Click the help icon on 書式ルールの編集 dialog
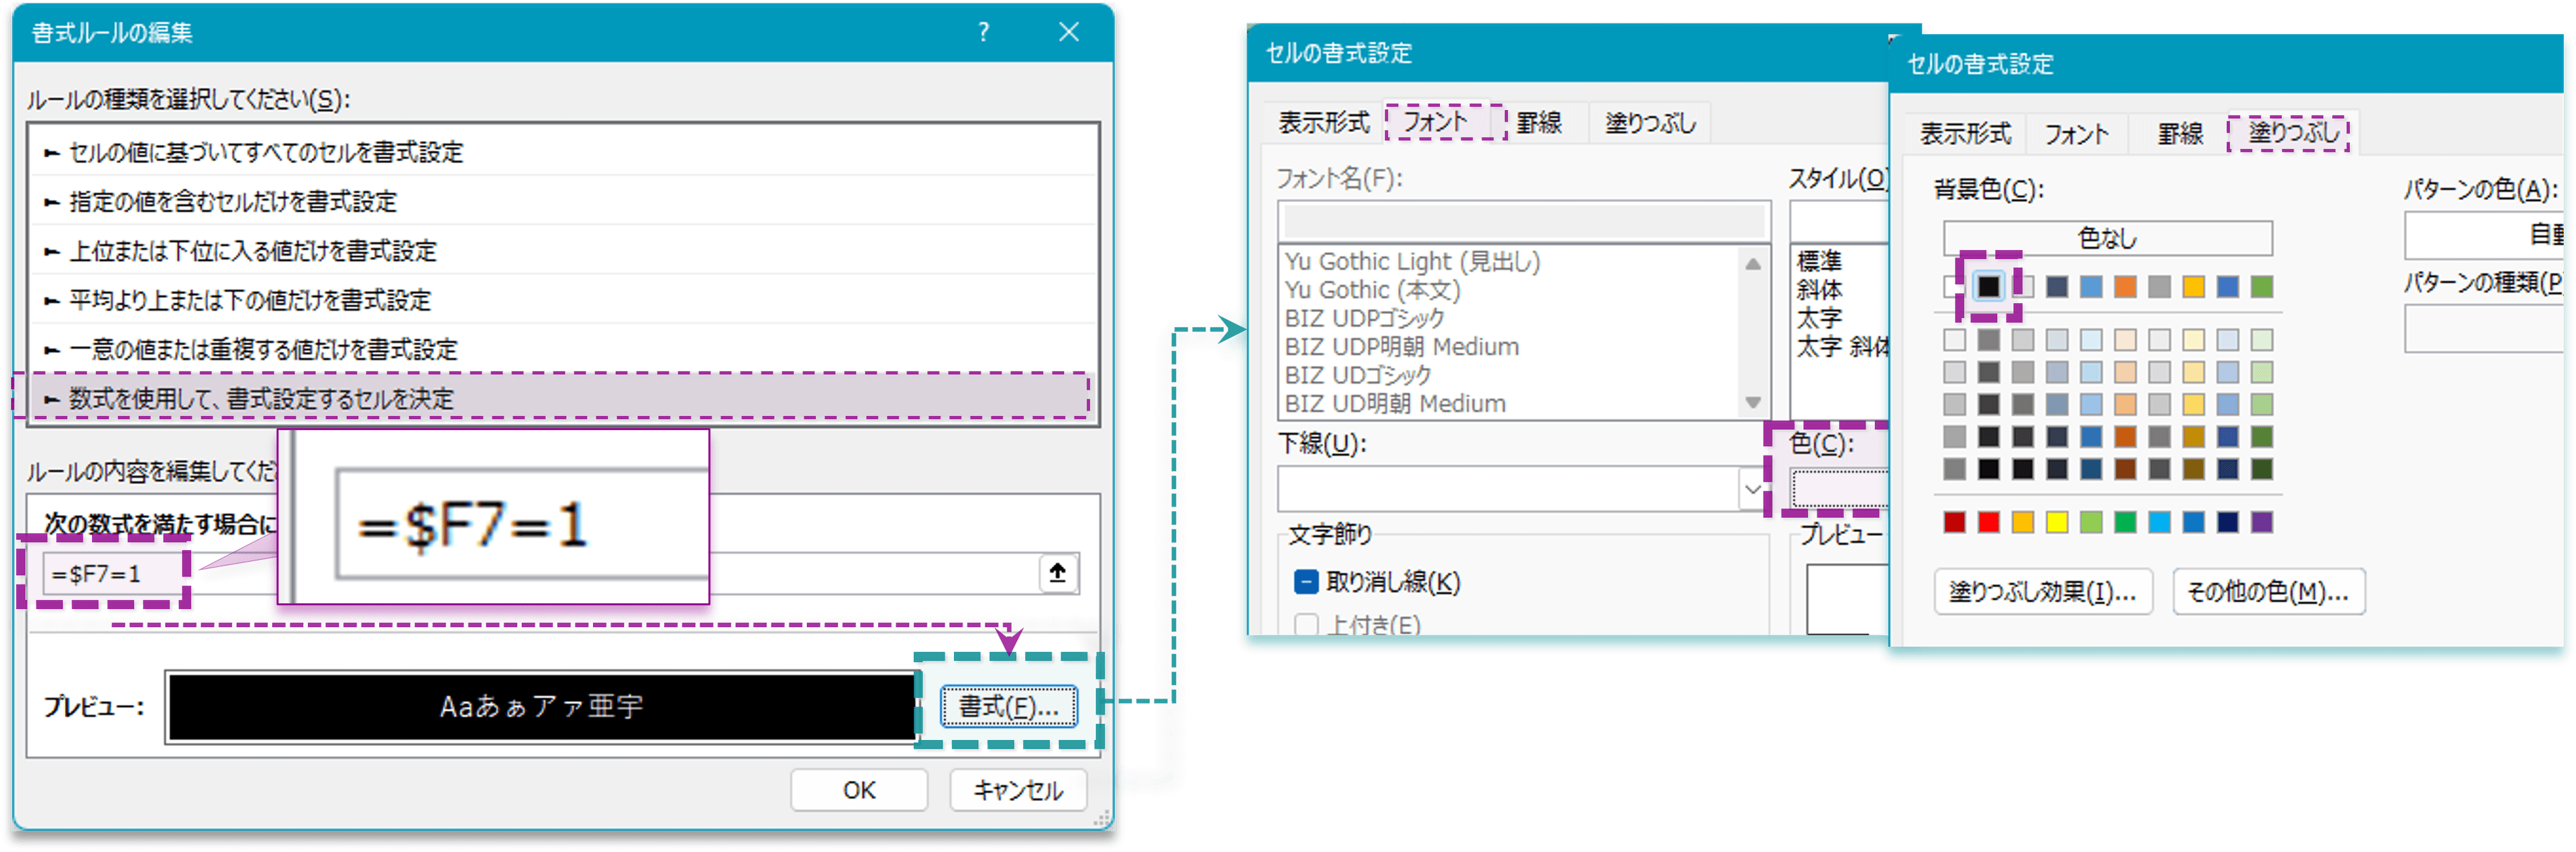 click(x=983, y=32)
